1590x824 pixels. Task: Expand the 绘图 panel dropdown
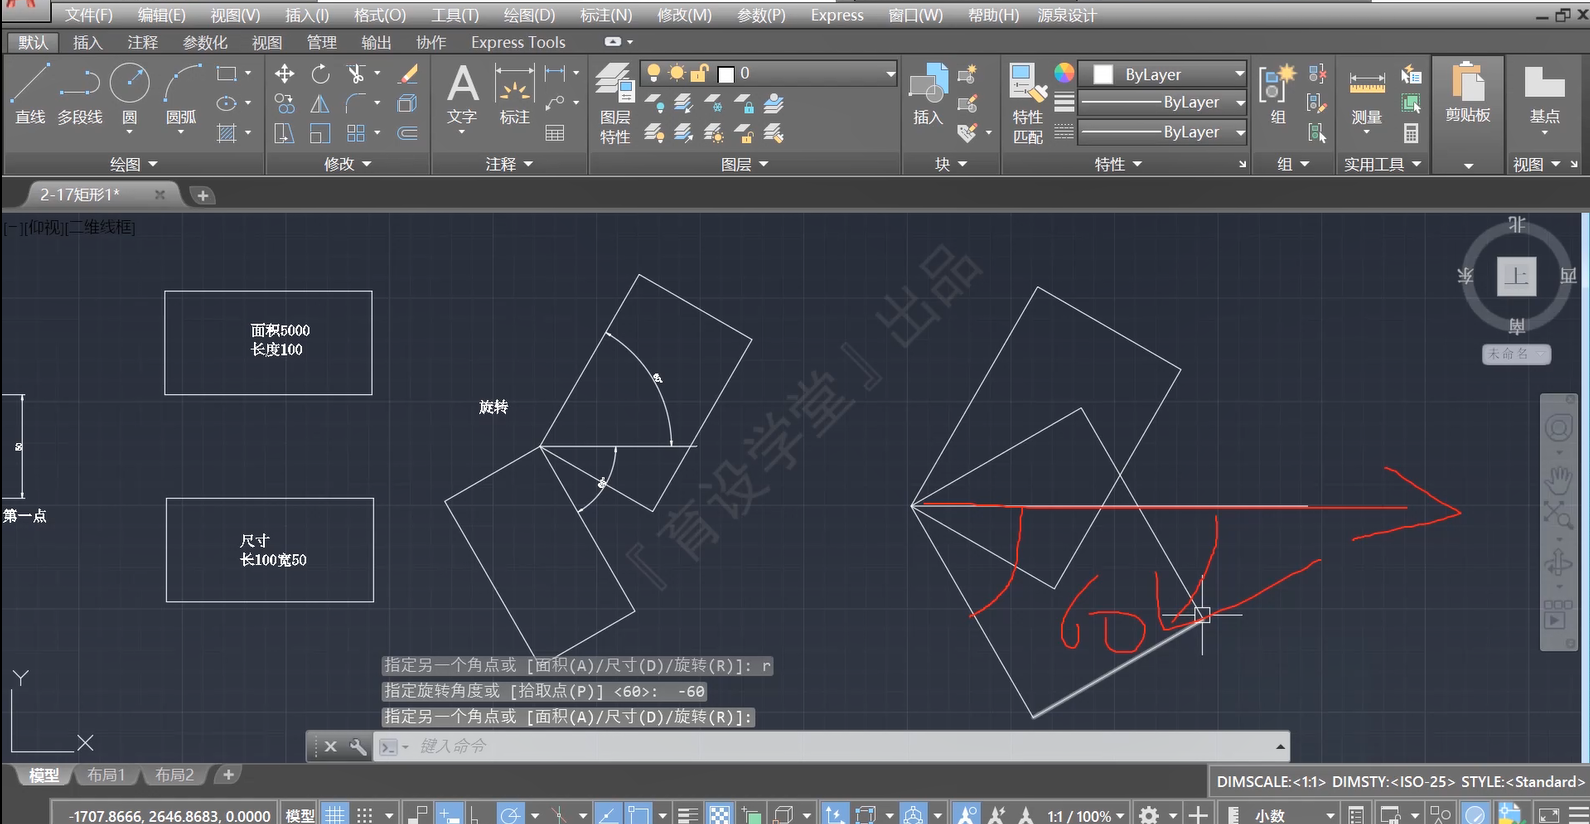(x=134, y=164)
